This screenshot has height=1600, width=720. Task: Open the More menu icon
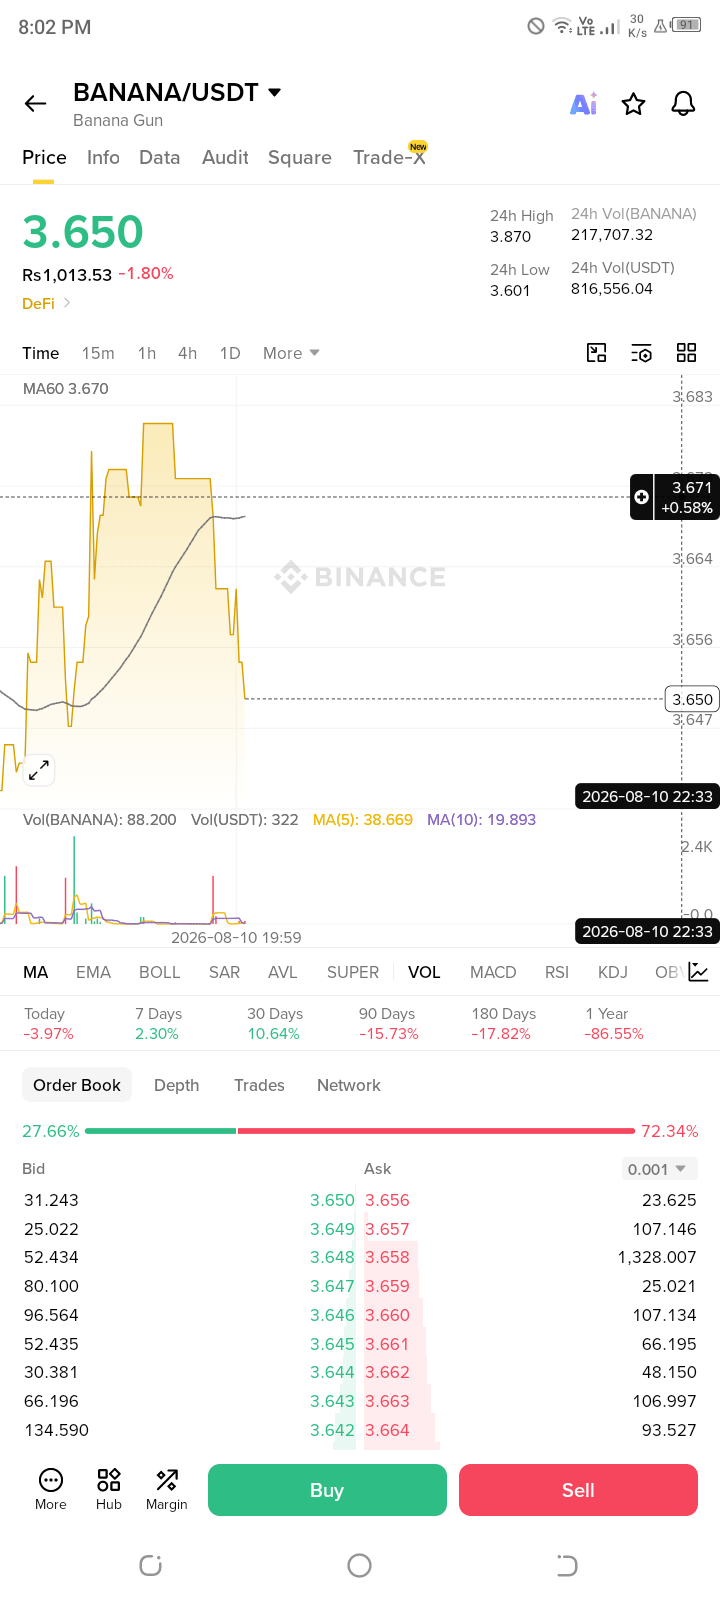point(51,1489)
